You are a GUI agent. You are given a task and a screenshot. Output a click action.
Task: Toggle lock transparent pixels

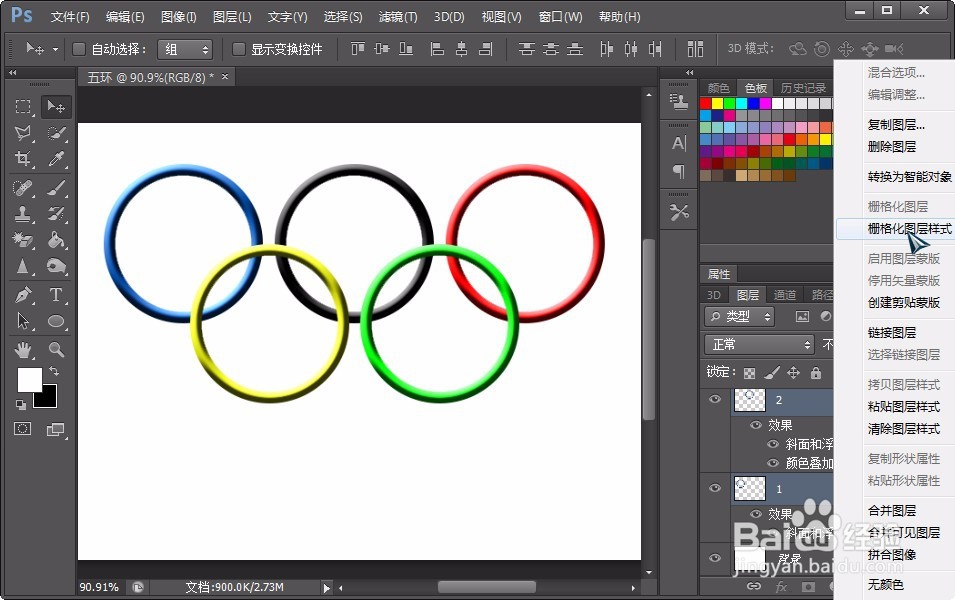click(x=749, y=373)
